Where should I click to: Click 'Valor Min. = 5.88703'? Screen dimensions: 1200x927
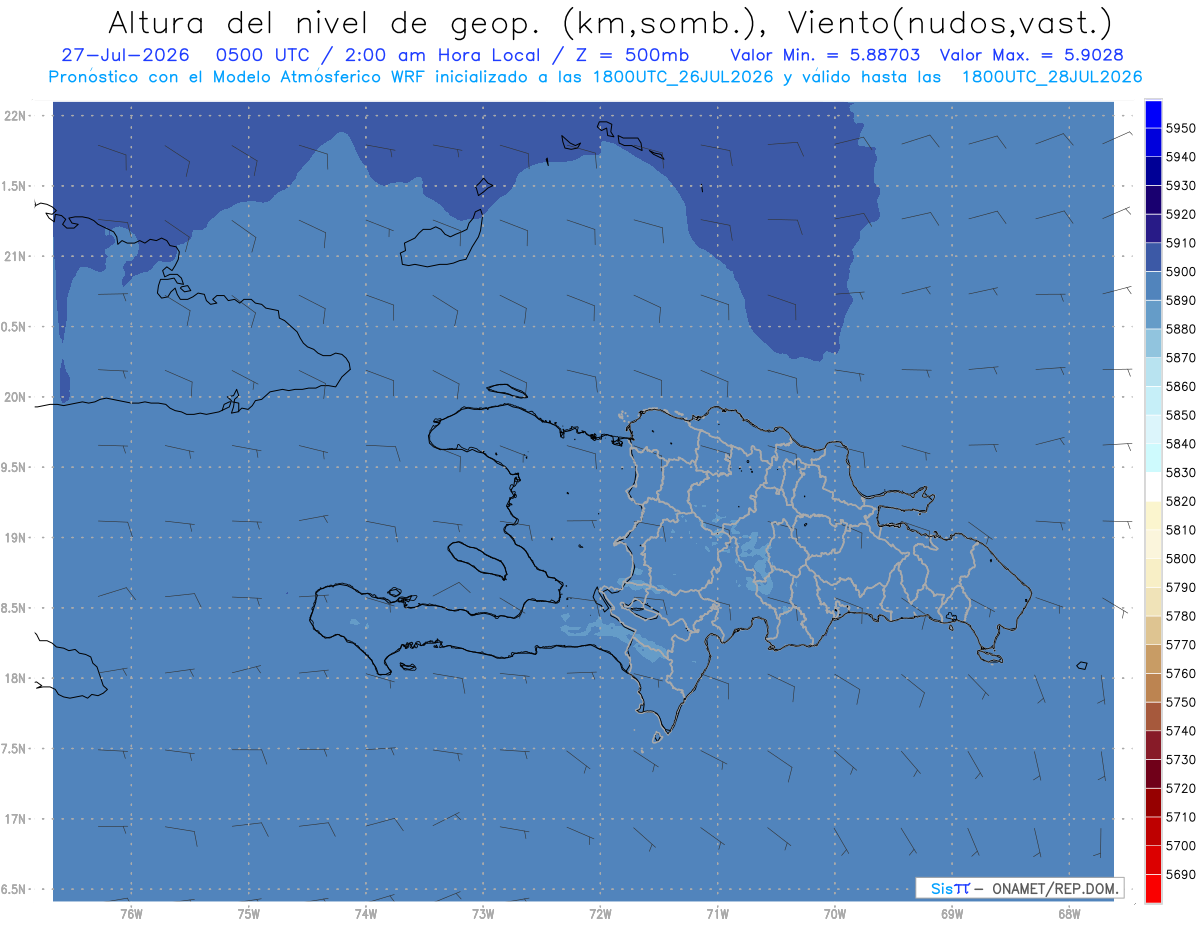click(x=825, y=55)
